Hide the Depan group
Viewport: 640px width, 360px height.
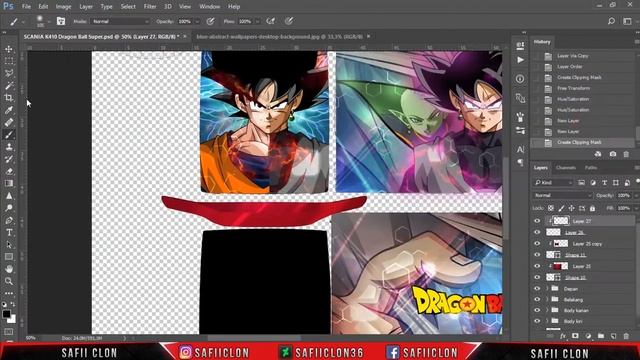537,289
